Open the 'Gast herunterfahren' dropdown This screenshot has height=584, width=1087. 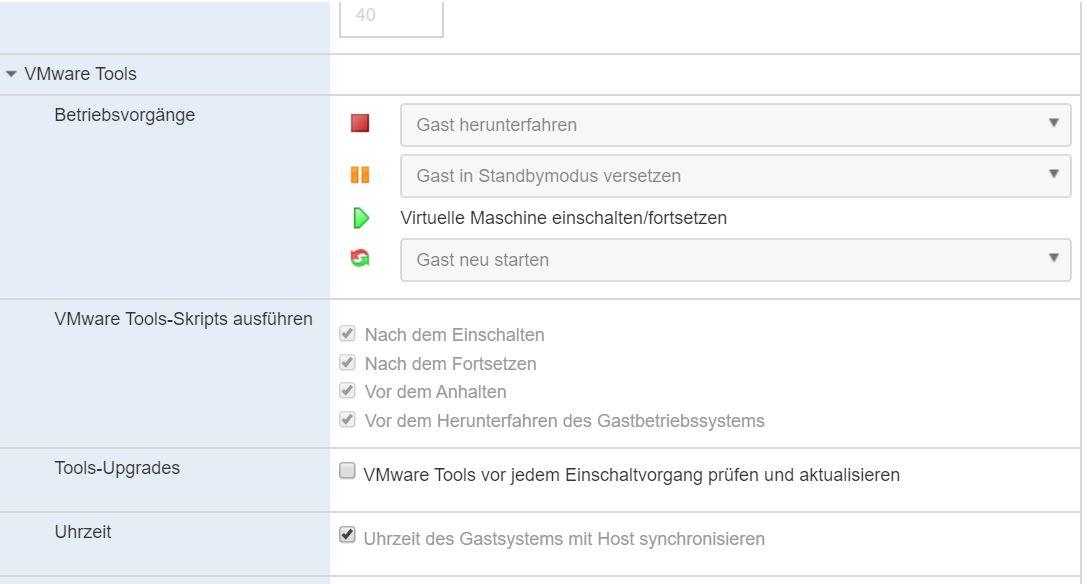pos(735,125)
